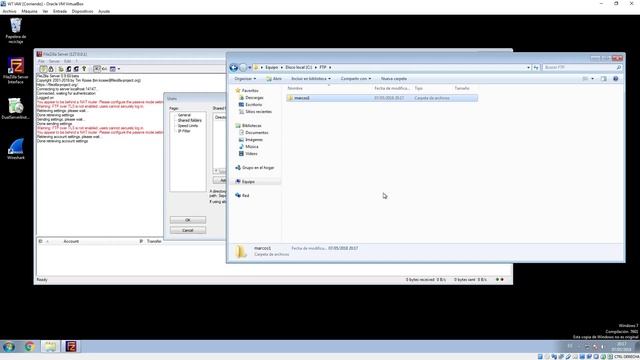This screenshot has height=360, width=640.
Task: Select Equipo in Explorer sidebar
Action: point(245,182)
